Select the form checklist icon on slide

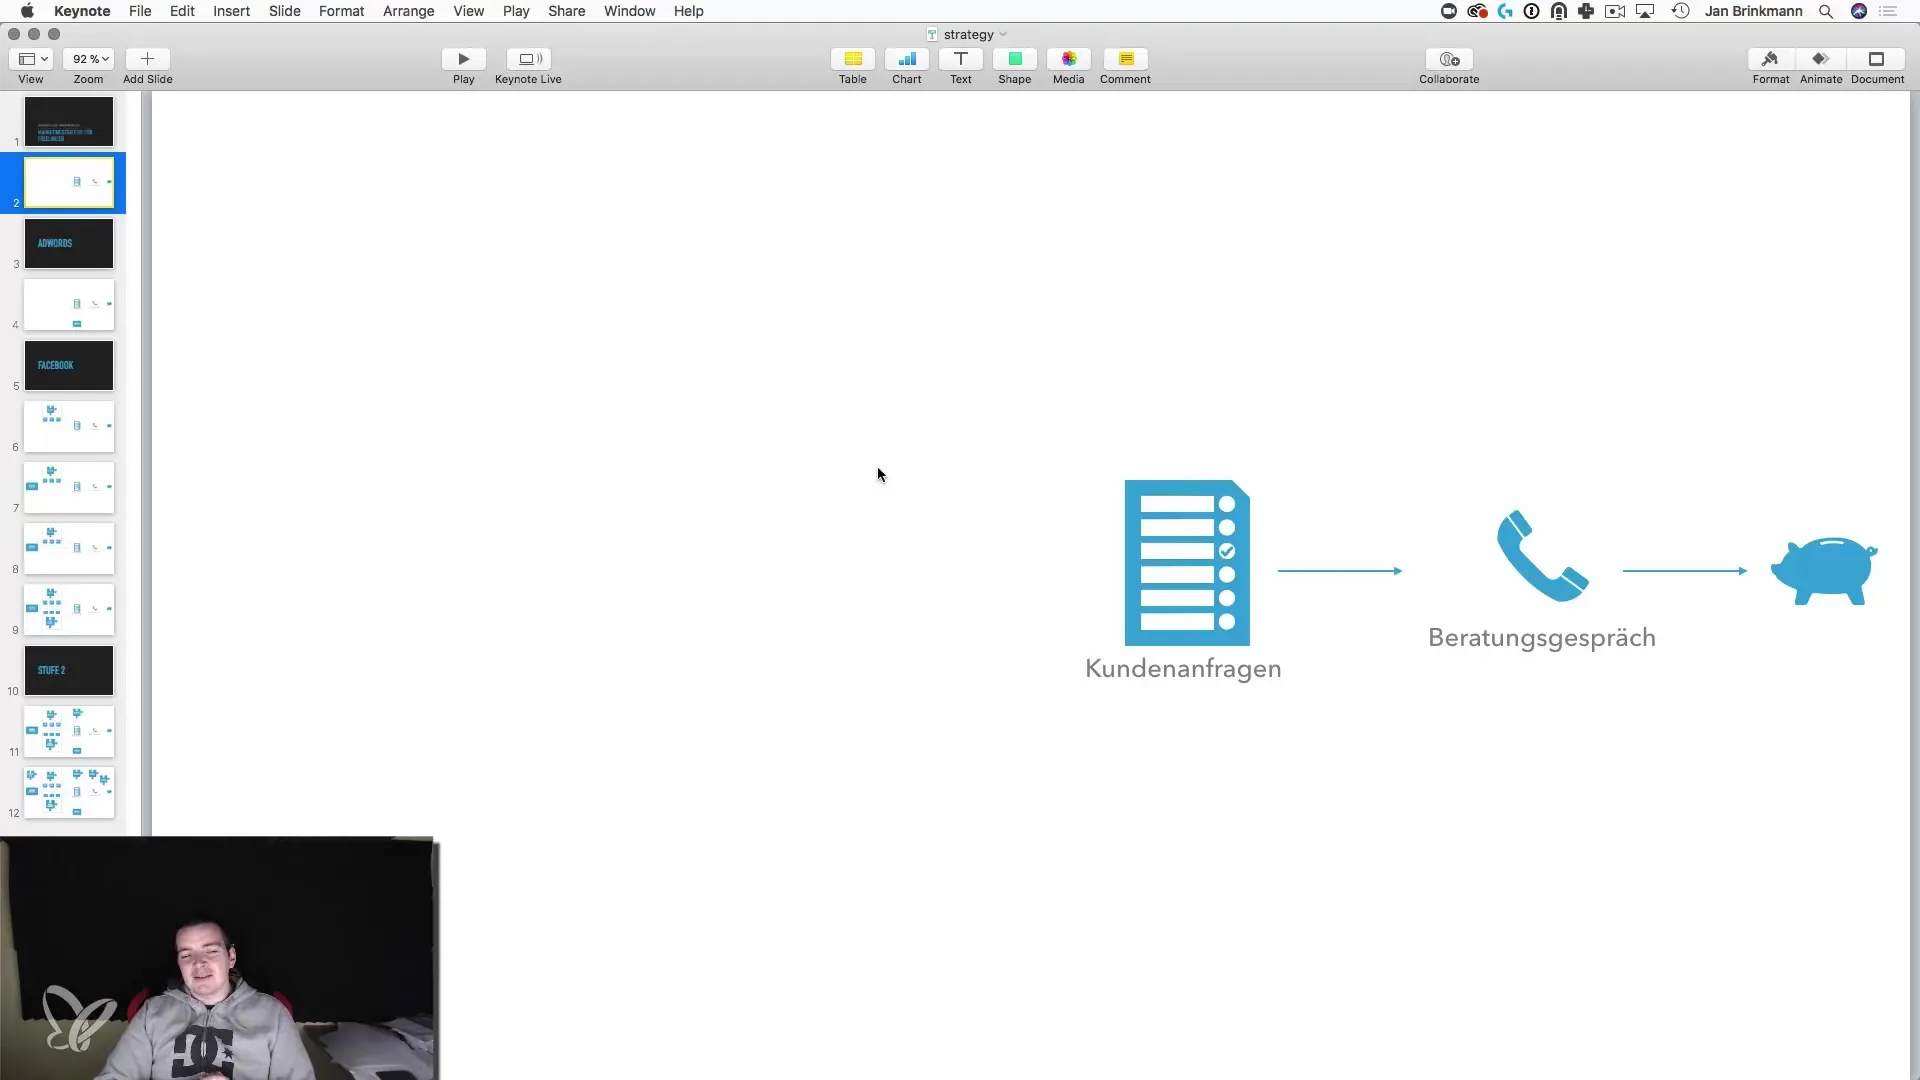point(1187,563)
